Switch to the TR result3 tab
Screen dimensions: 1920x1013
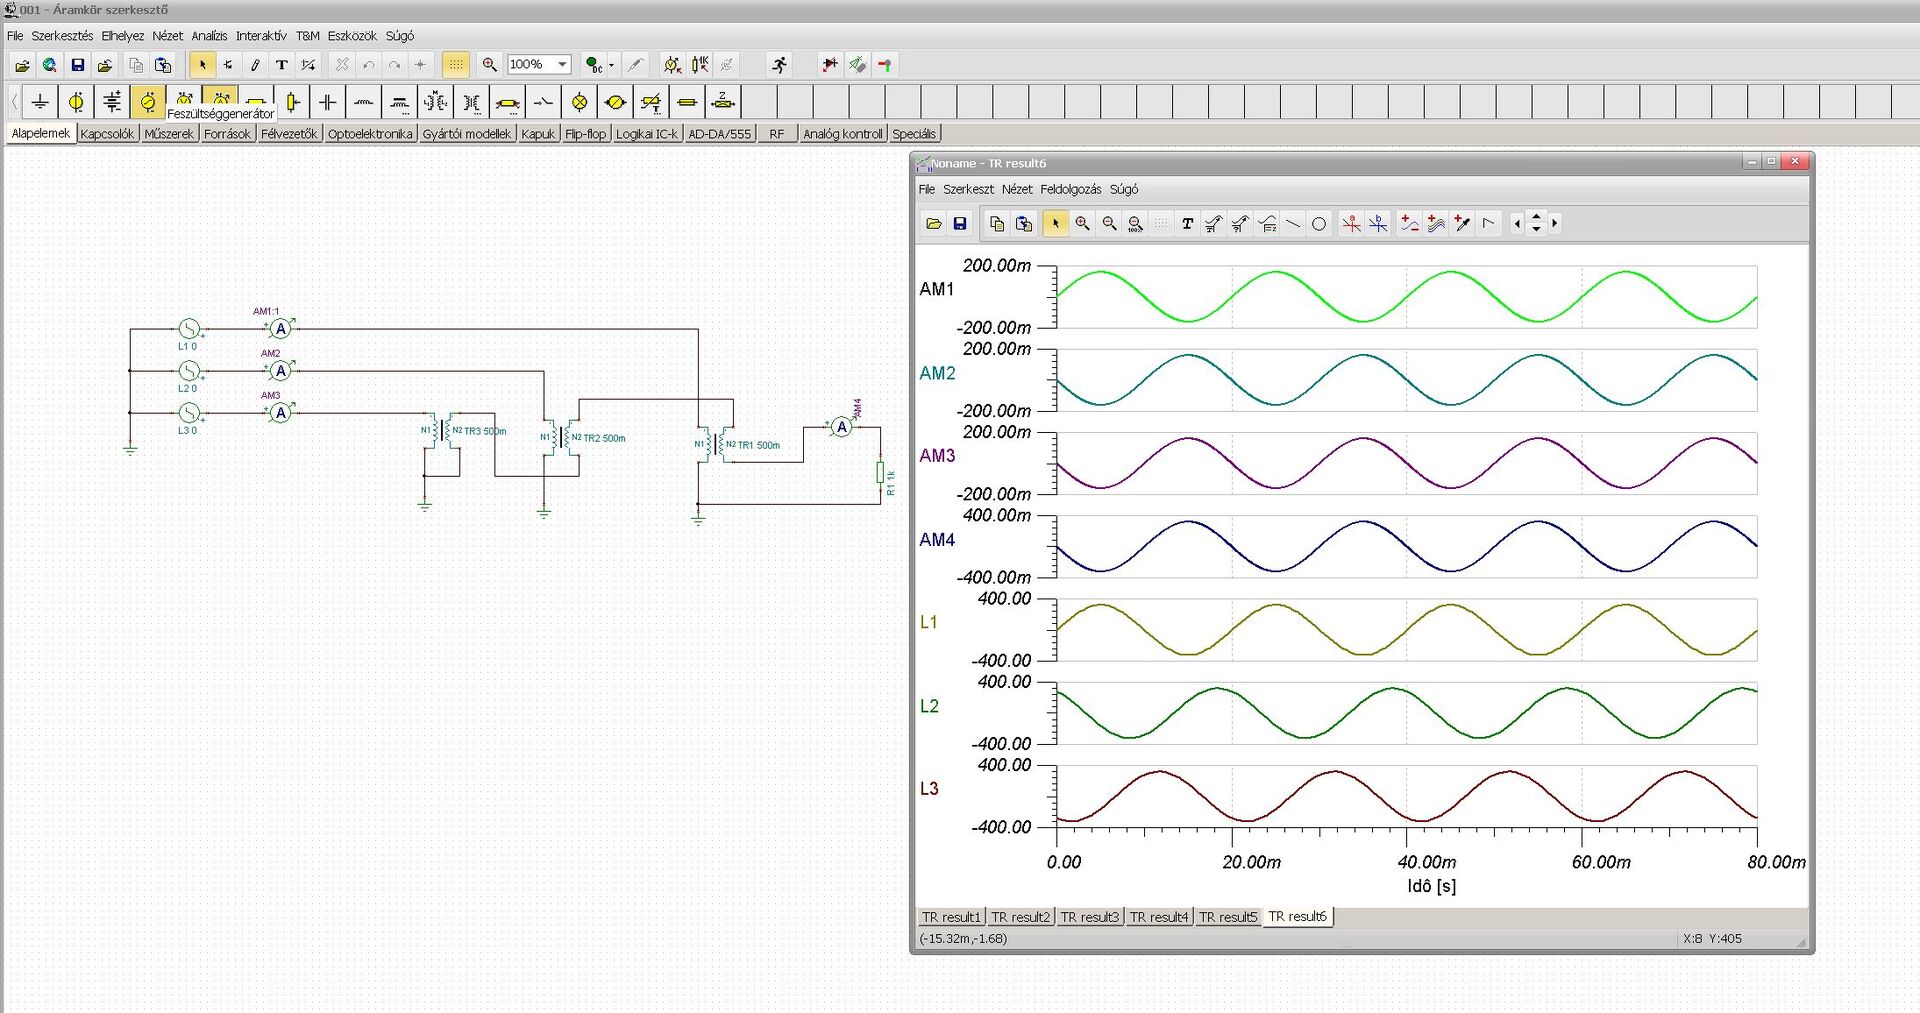pyautogui.click(x=1089, y=917)
